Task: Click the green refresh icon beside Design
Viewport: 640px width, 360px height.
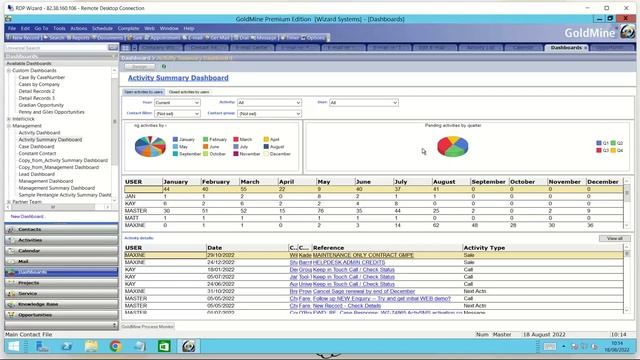Action: [x=164, y=66]
